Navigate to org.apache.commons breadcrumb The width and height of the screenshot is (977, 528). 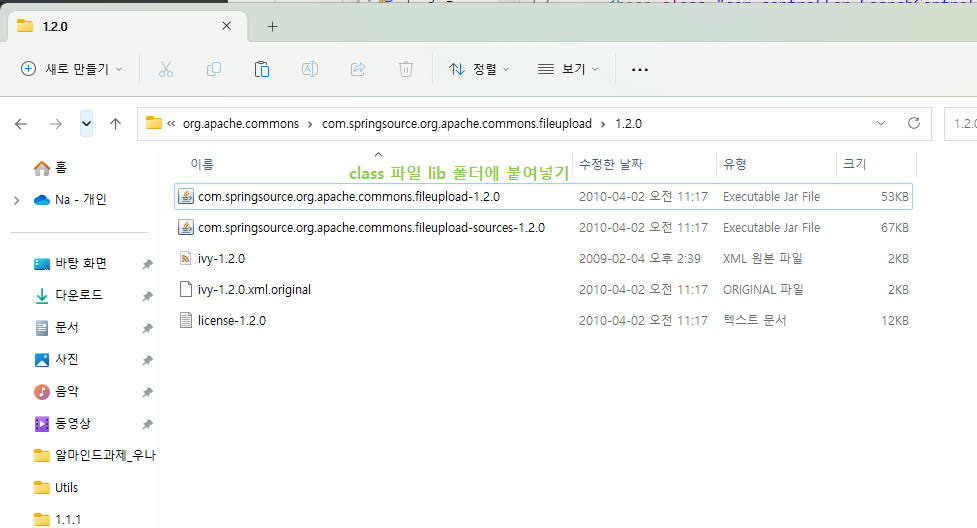pyautogui.click(x=241, y=123)
